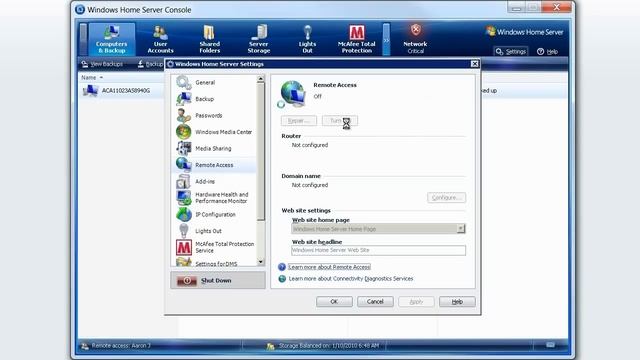Image resolution: width=640 pixels, height=360 pixels.
Task: Select Remote Access settings icon
Action: click(x=184, y=164)
